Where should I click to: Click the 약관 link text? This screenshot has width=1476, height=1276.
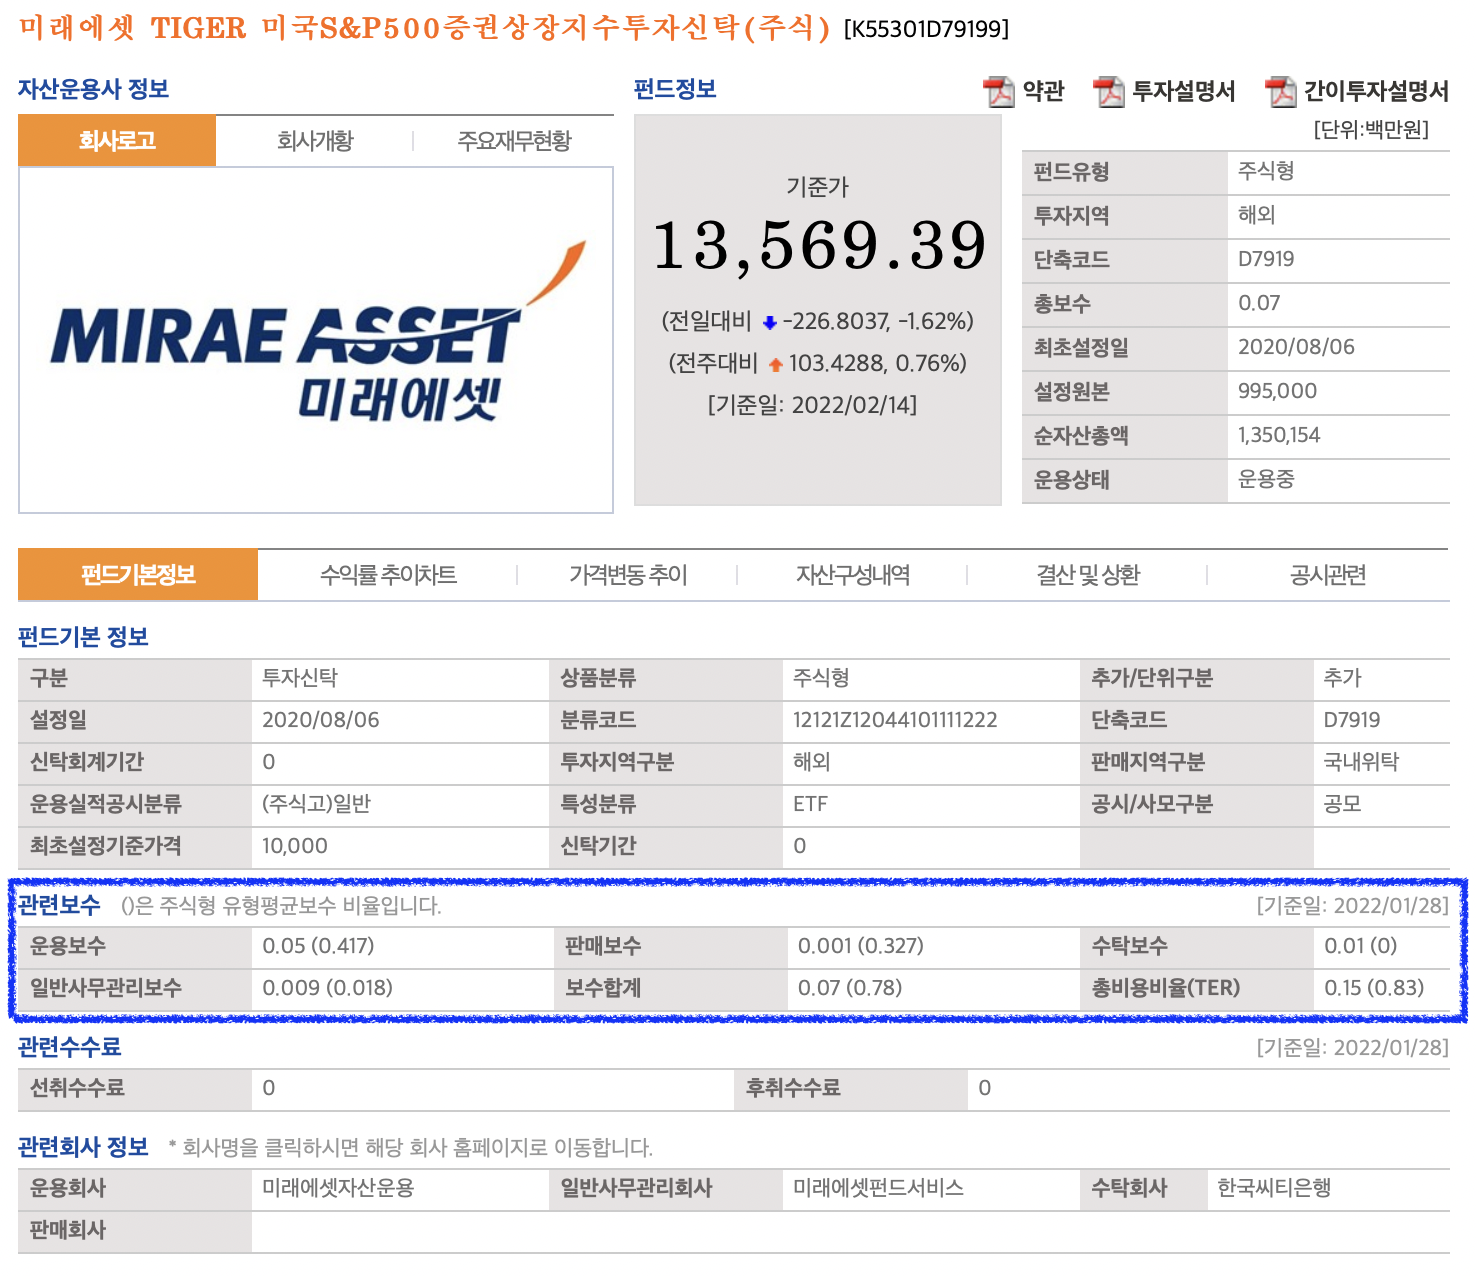click(1043, 92)
